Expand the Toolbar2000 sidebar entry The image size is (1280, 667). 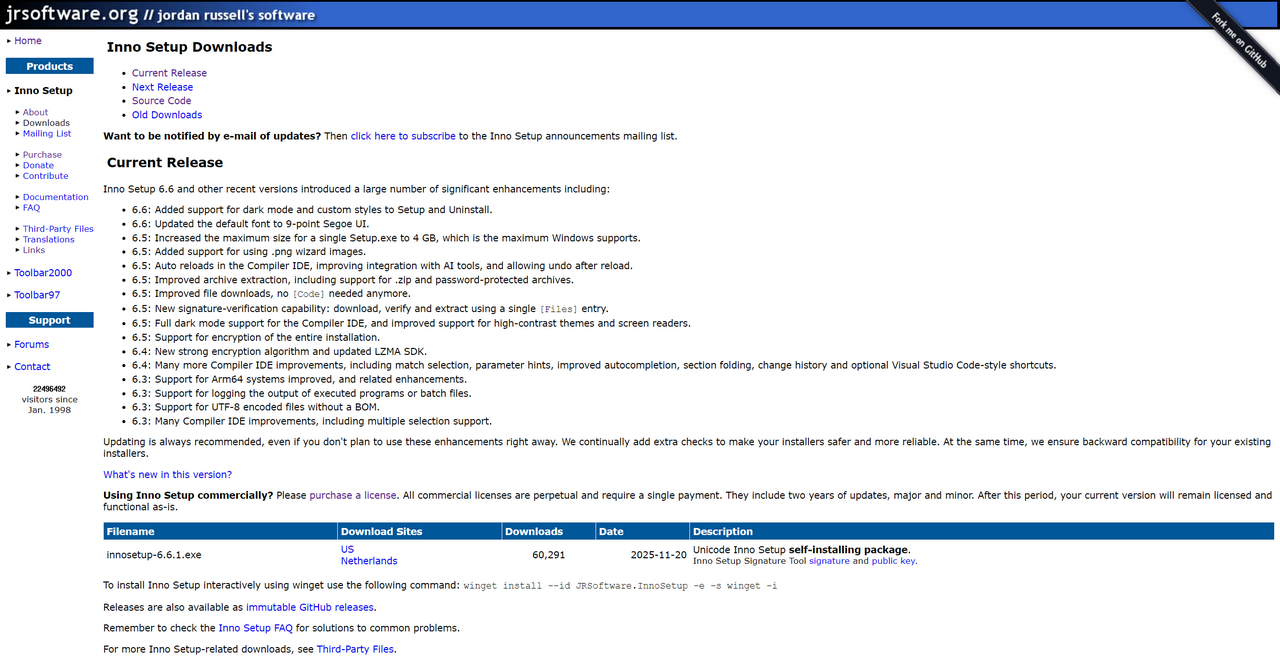click(44, 272)
